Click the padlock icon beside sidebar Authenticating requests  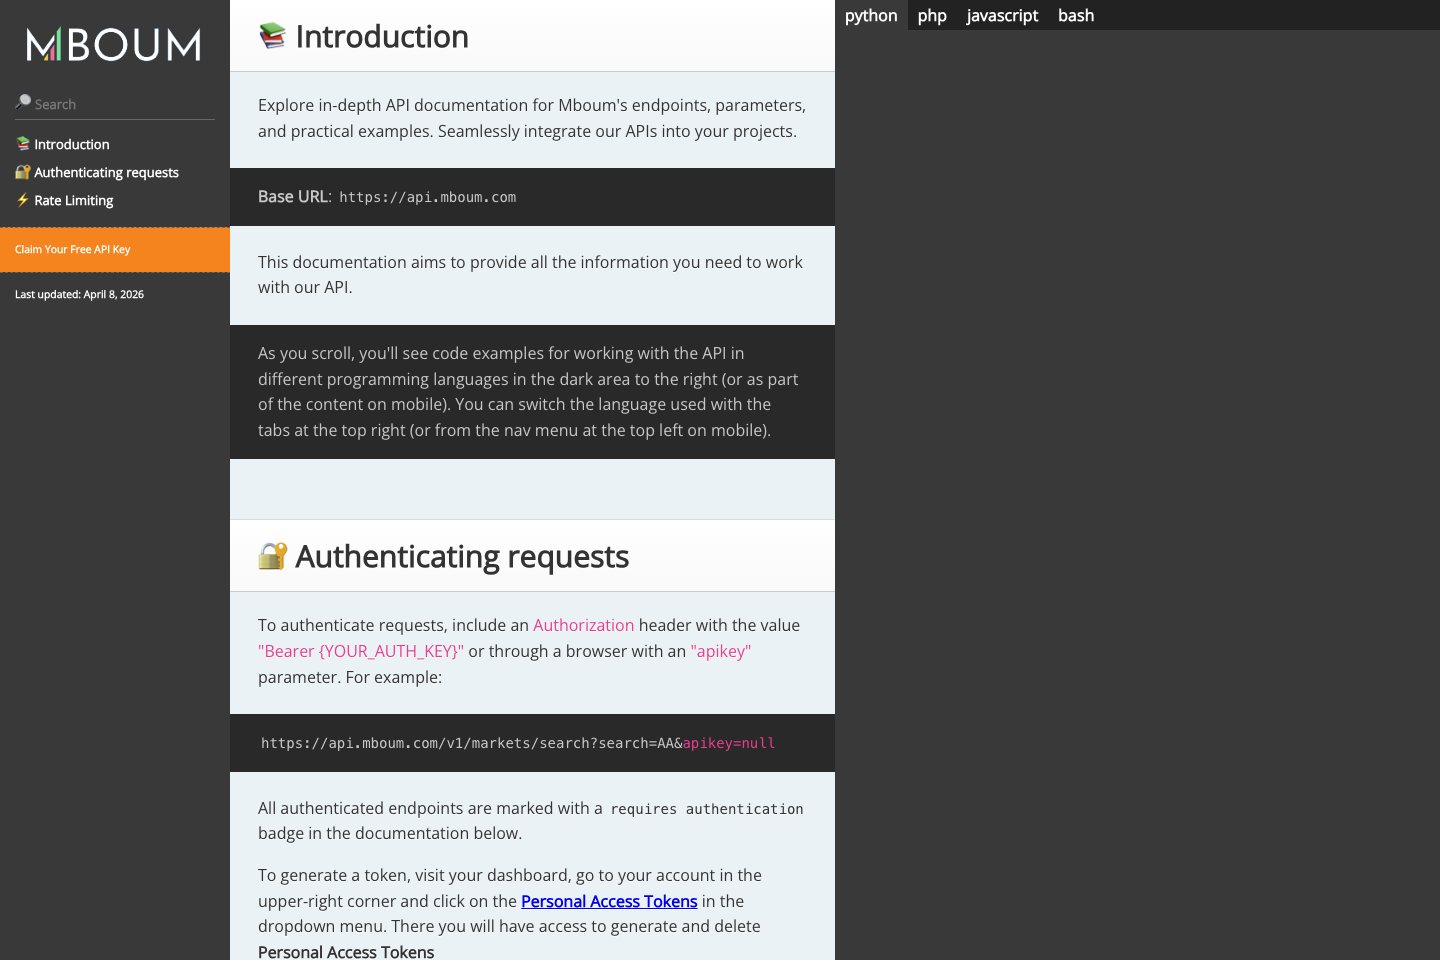click(22, 171)
